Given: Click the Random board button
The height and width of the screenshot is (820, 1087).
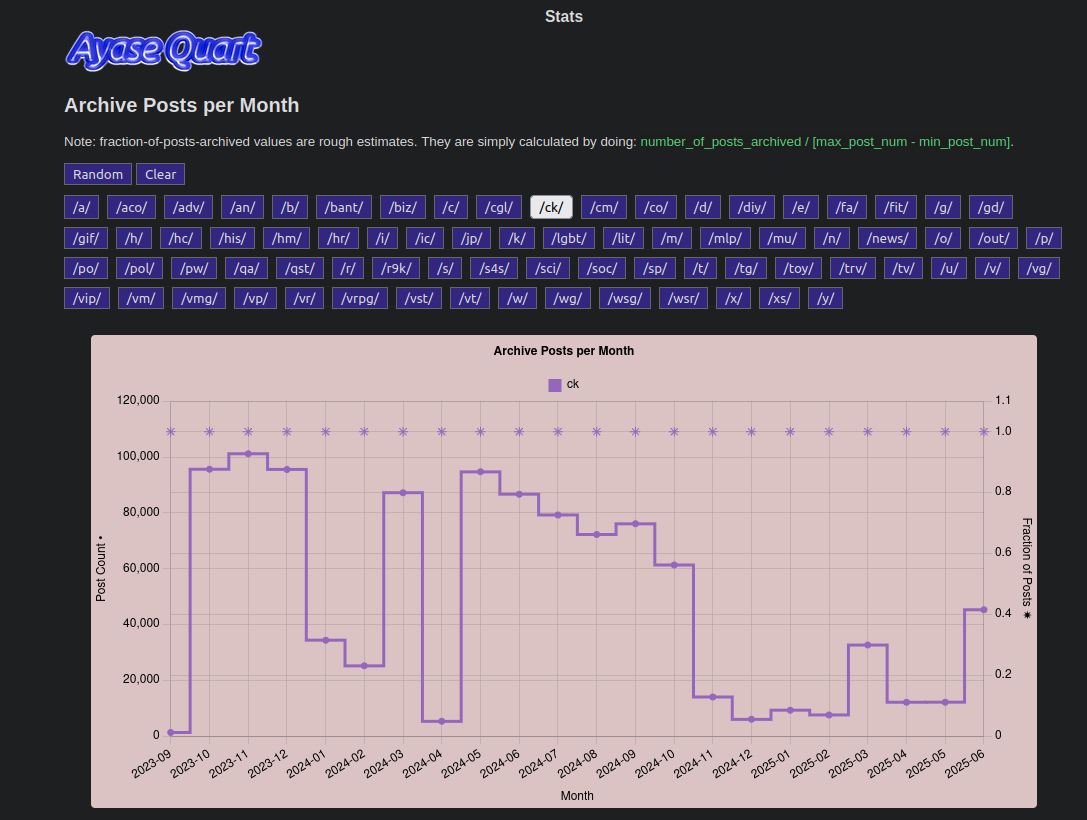Looking at the screenshot, I should point(98,174).
